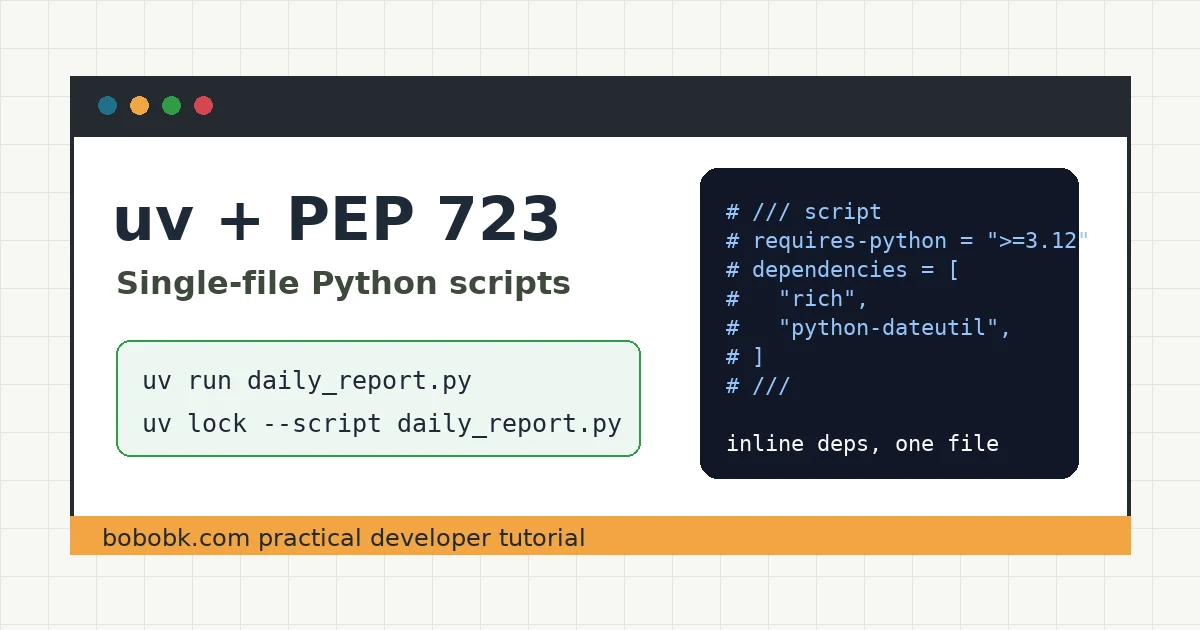This screenshot has width=1200, height=630.
Task: Click the "bobobk.com practical developer tutorial" footer
Action: click(343, 538)
